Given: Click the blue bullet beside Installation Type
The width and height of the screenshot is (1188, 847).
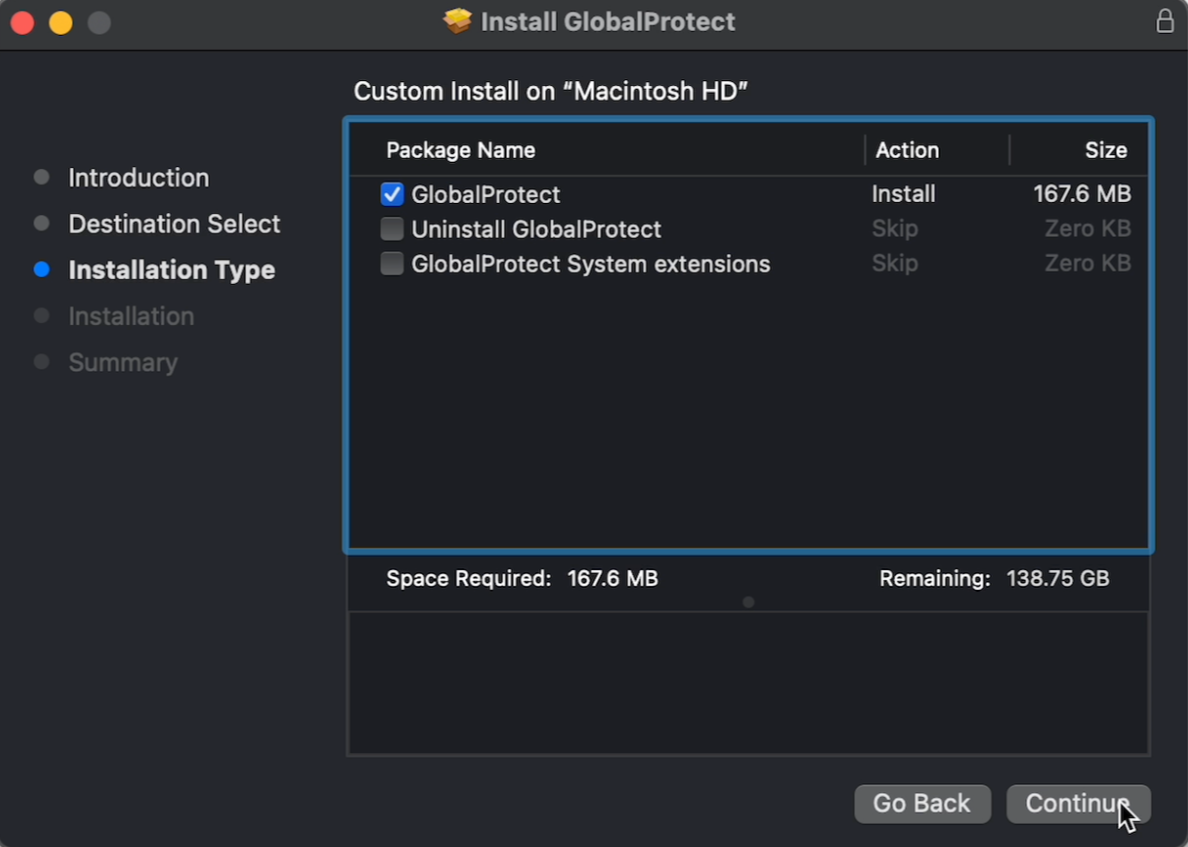Looking at the screenshot, I should tap(42, 270).
